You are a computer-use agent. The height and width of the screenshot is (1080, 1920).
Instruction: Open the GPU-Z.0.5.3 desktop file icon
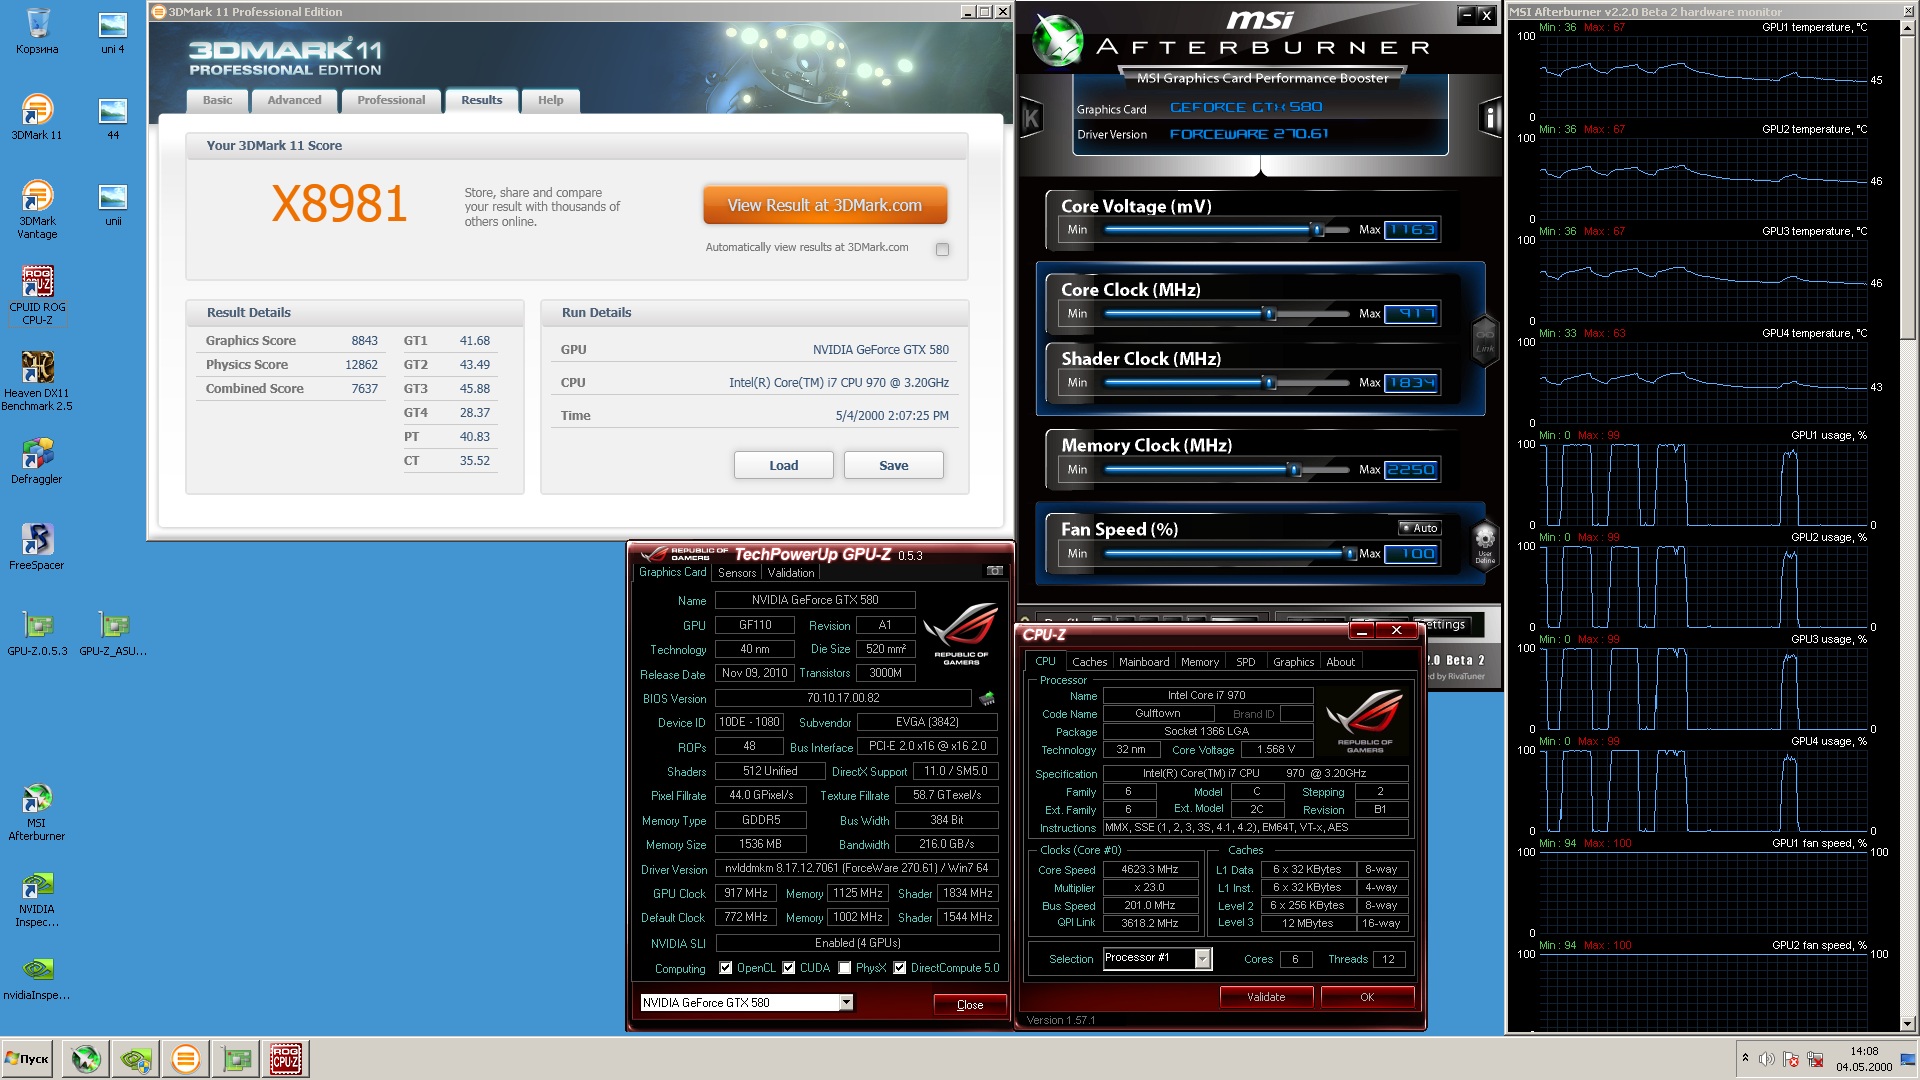[x=37, y=633]
